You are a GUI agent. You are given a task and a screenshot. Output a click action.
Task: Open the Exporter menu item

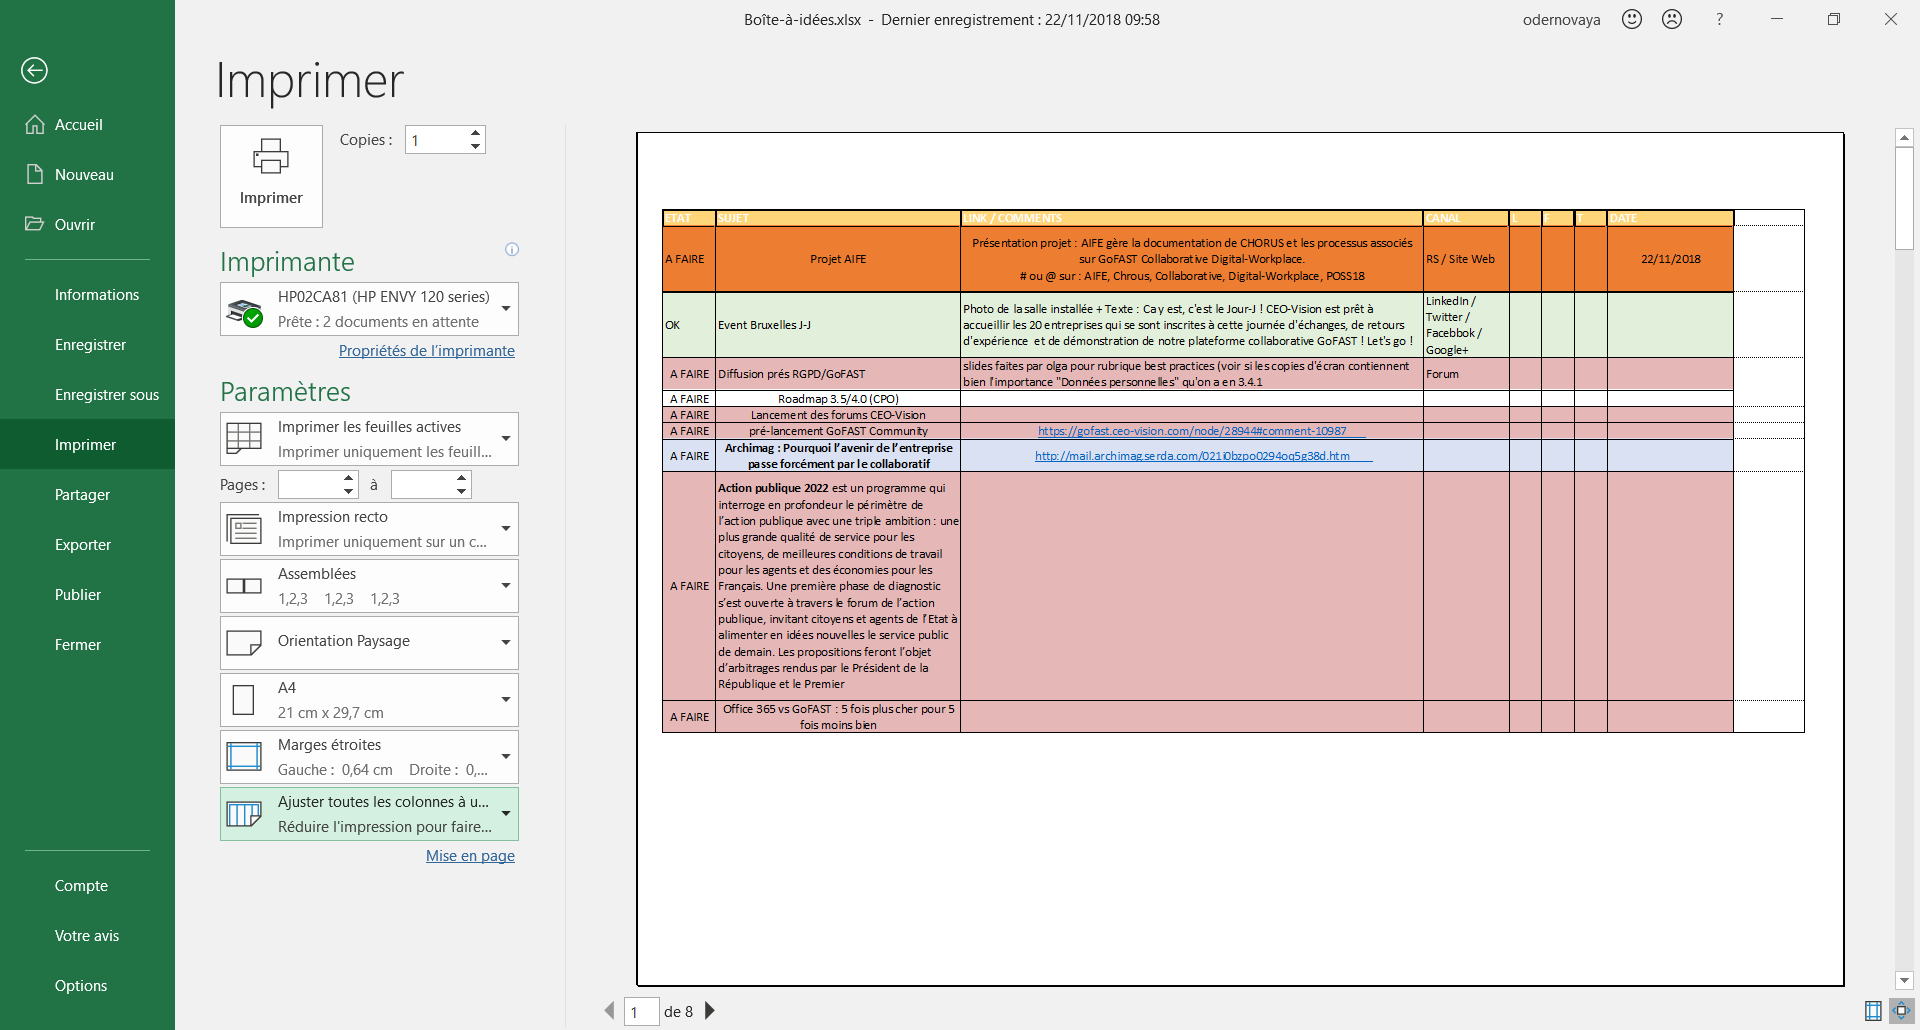pyautogui.click(x=83, y=545)
